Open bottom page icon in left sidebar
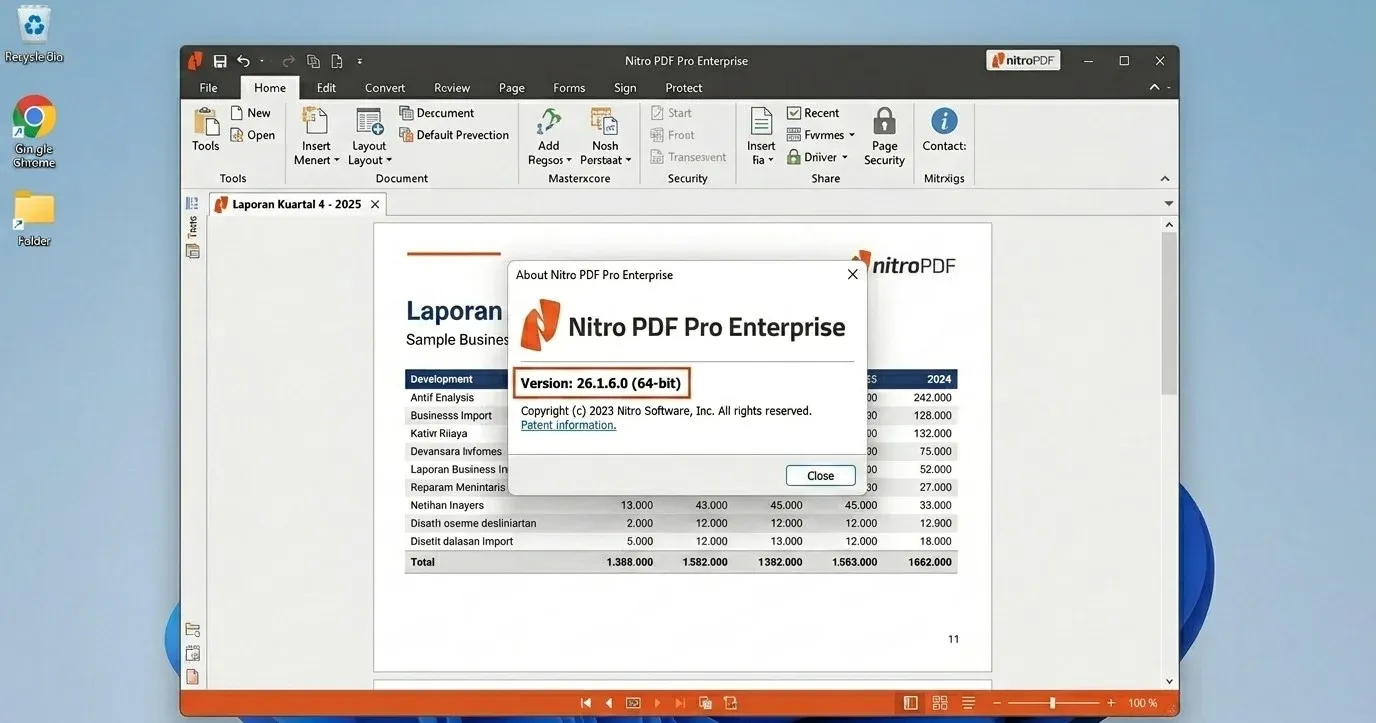This screenshot has width=1376, height=723. point(192,677)
